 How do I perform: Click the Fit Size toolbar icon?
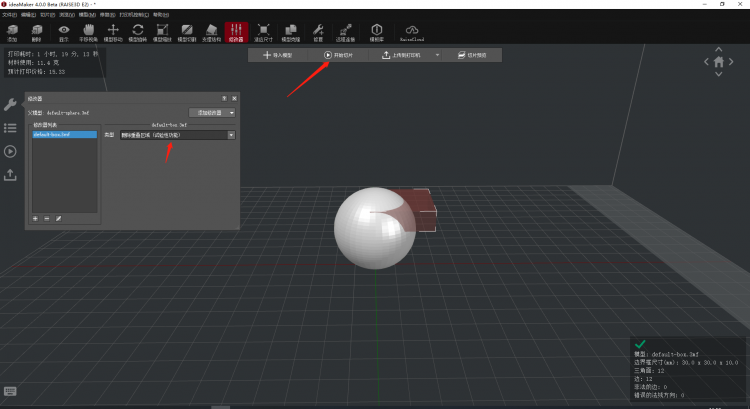(x=263, y=33)
